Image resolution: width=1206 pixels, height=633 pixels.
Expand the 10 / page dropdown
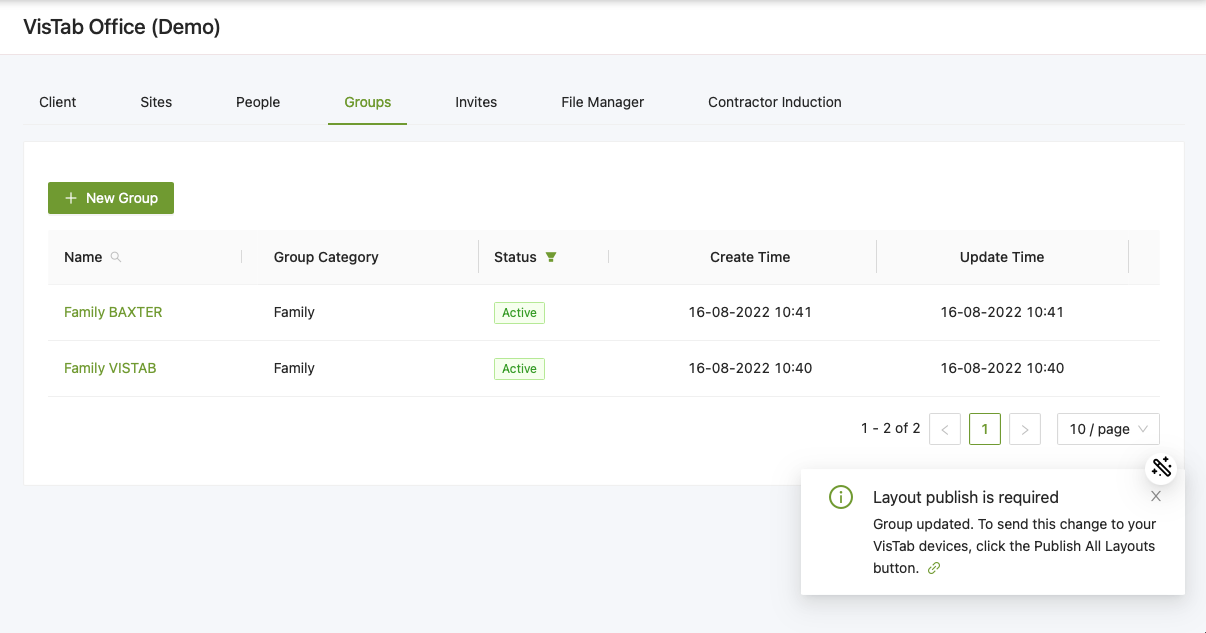(x=1108, y=429)
